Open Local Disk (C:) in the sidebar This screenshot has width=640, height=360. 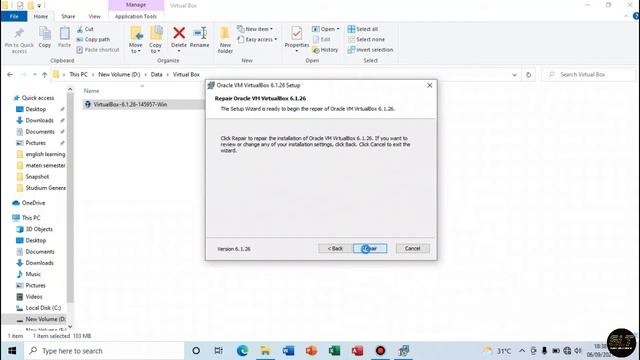pyautogui.click(x=43, y=308)
